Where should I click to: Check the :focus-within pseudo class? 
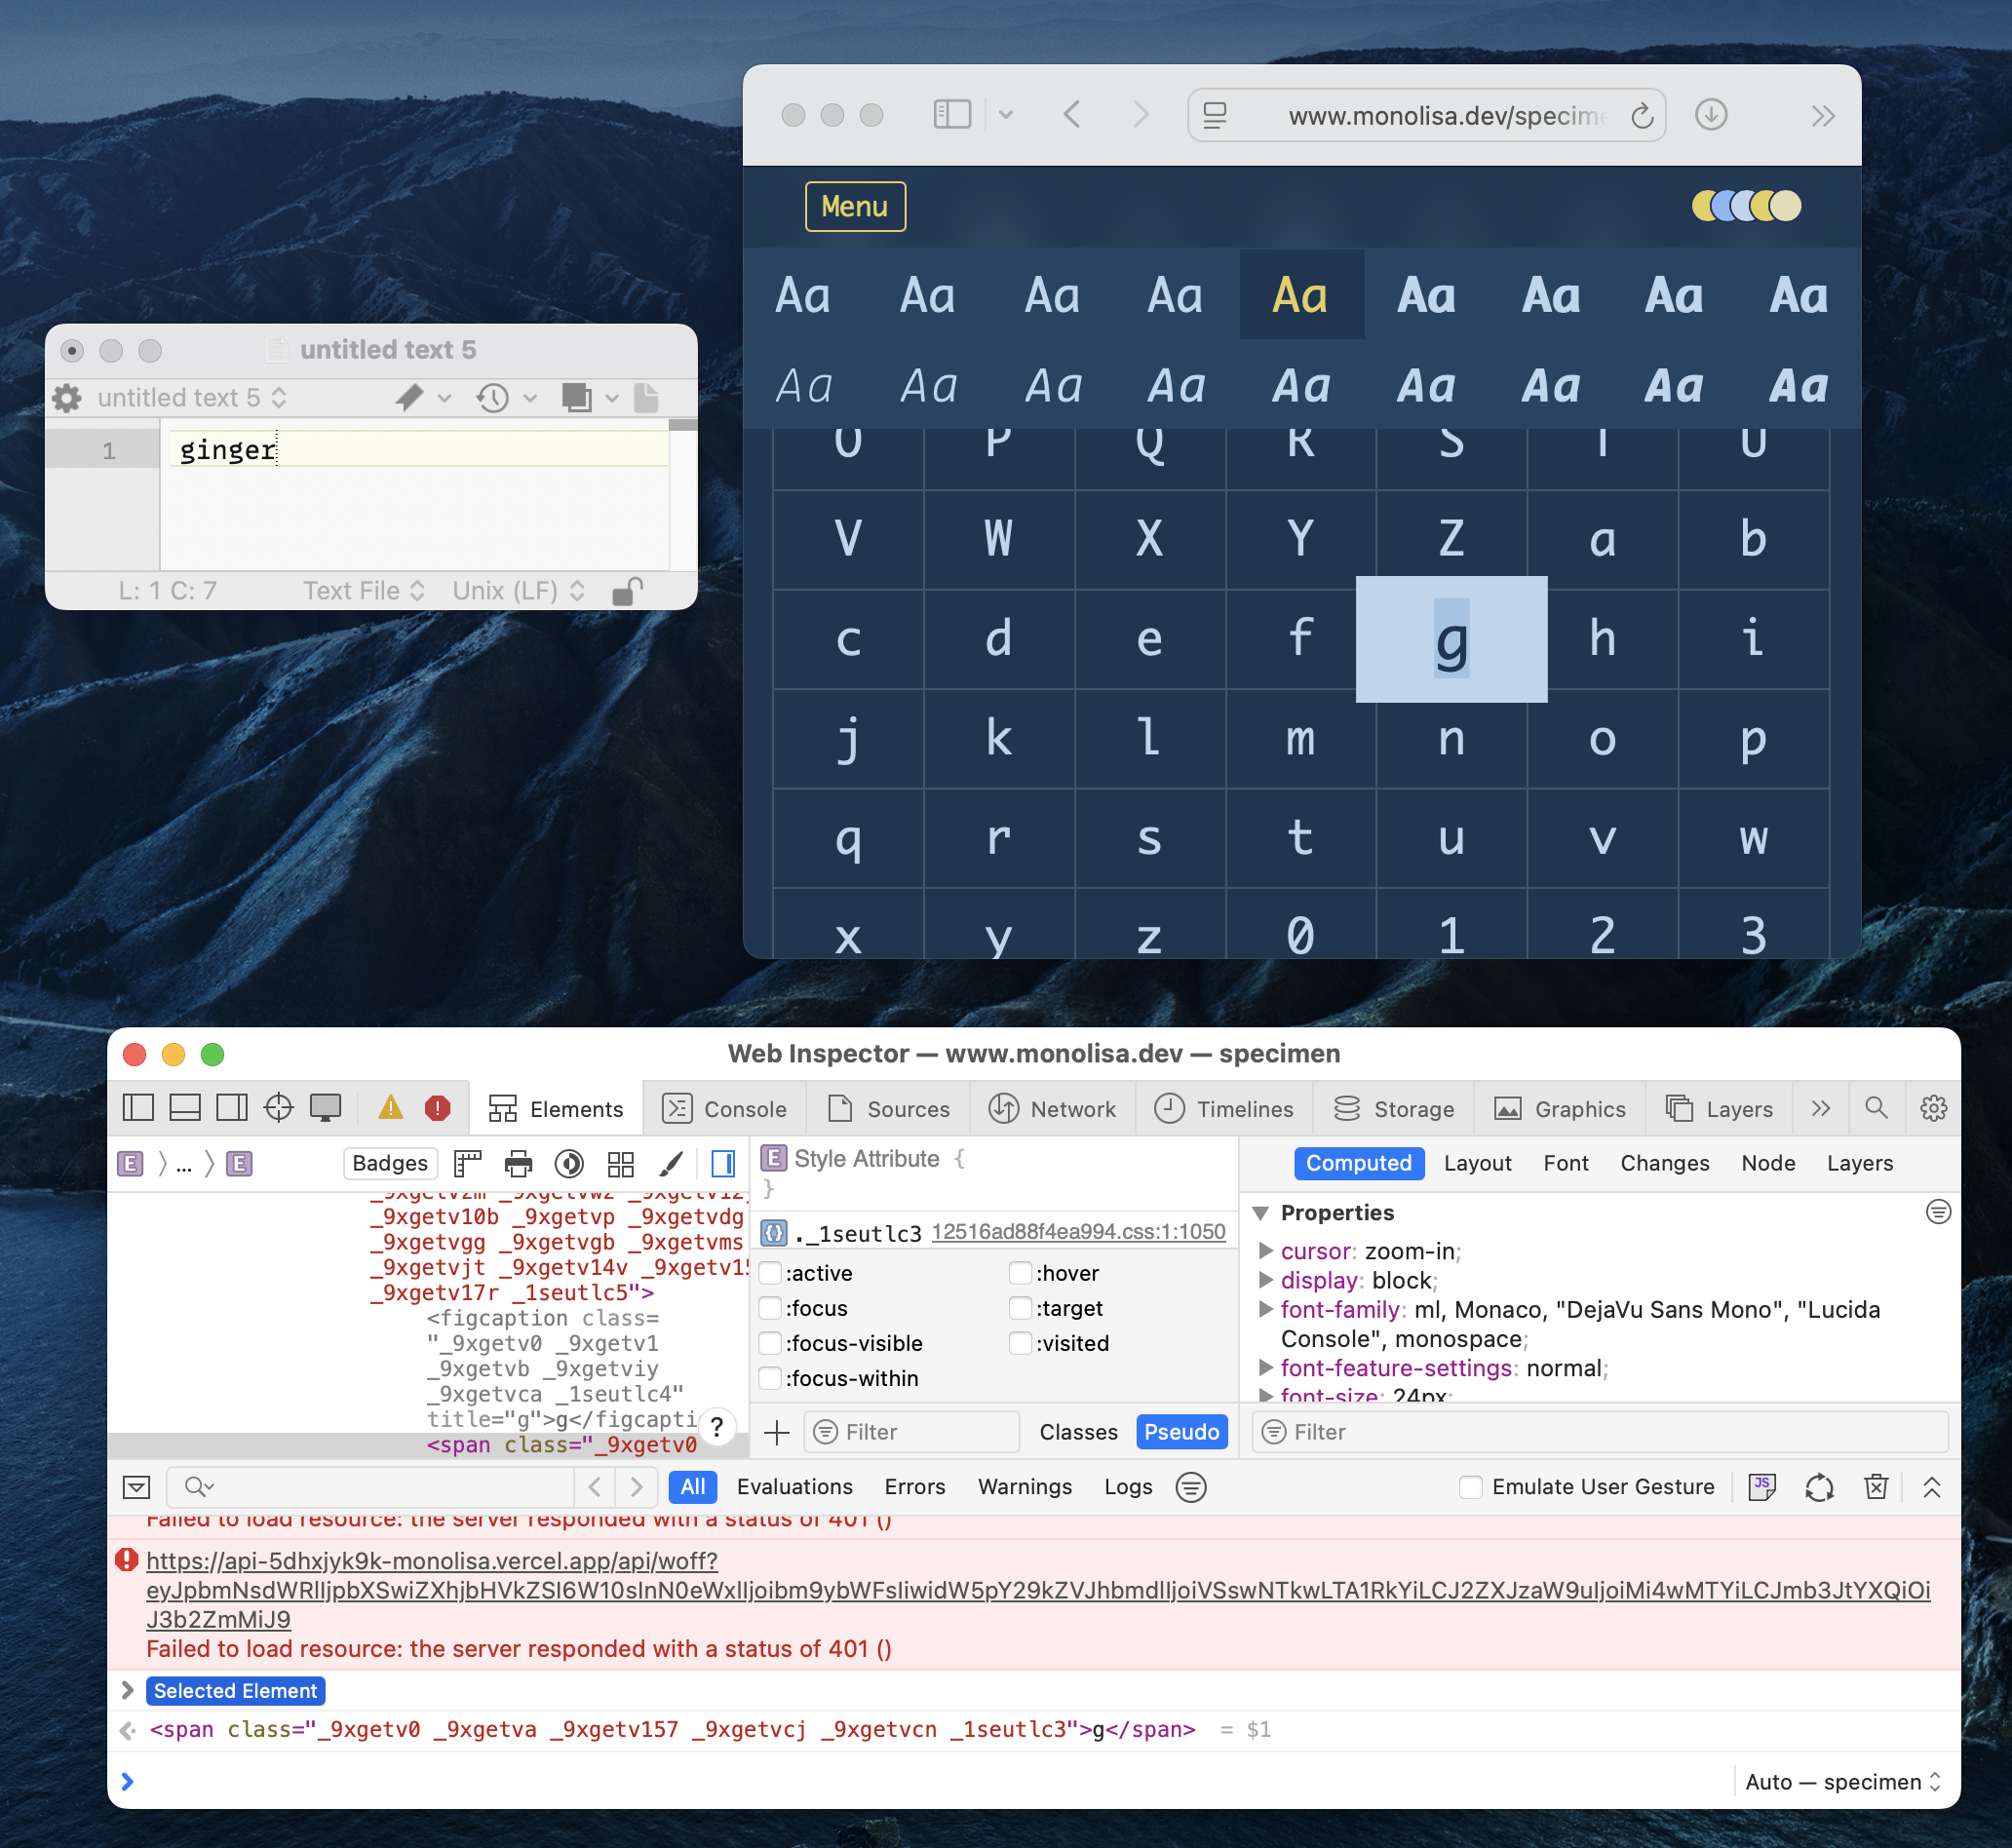(770, 1378)
